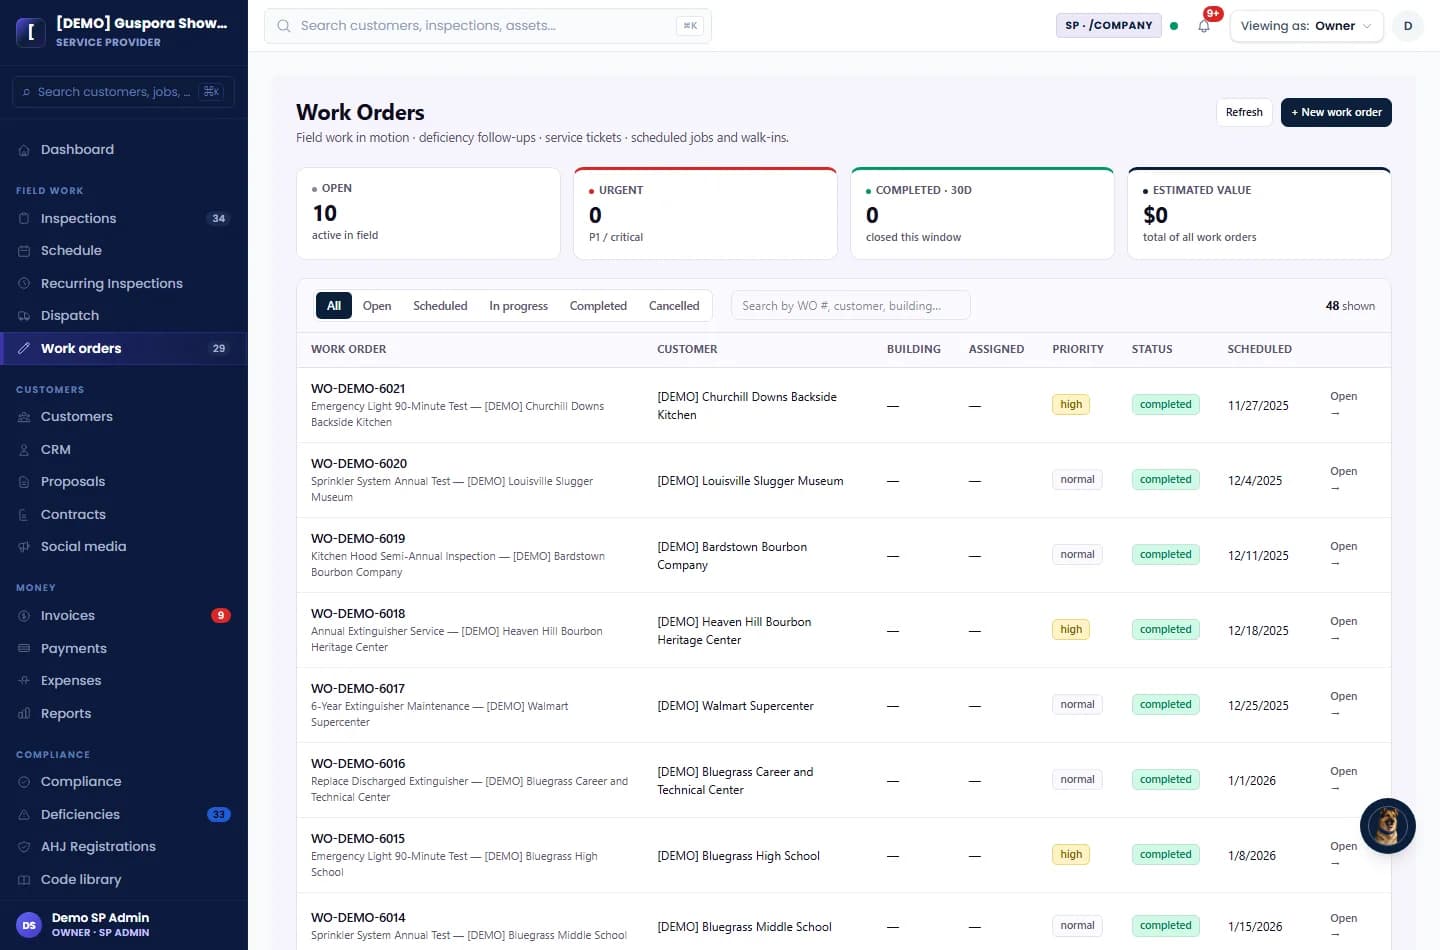Open work order WO-DEMO-6019 via Open link
The image size is (1440, 950).
click(1343, 554)
